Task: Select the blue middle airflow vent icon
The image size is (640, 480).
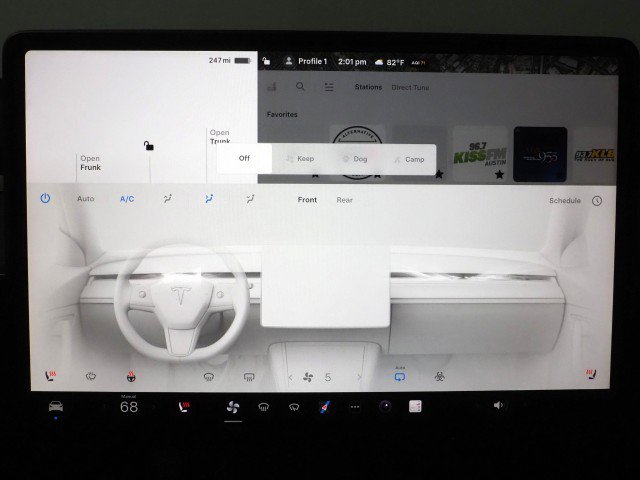Action: (209, 199)
